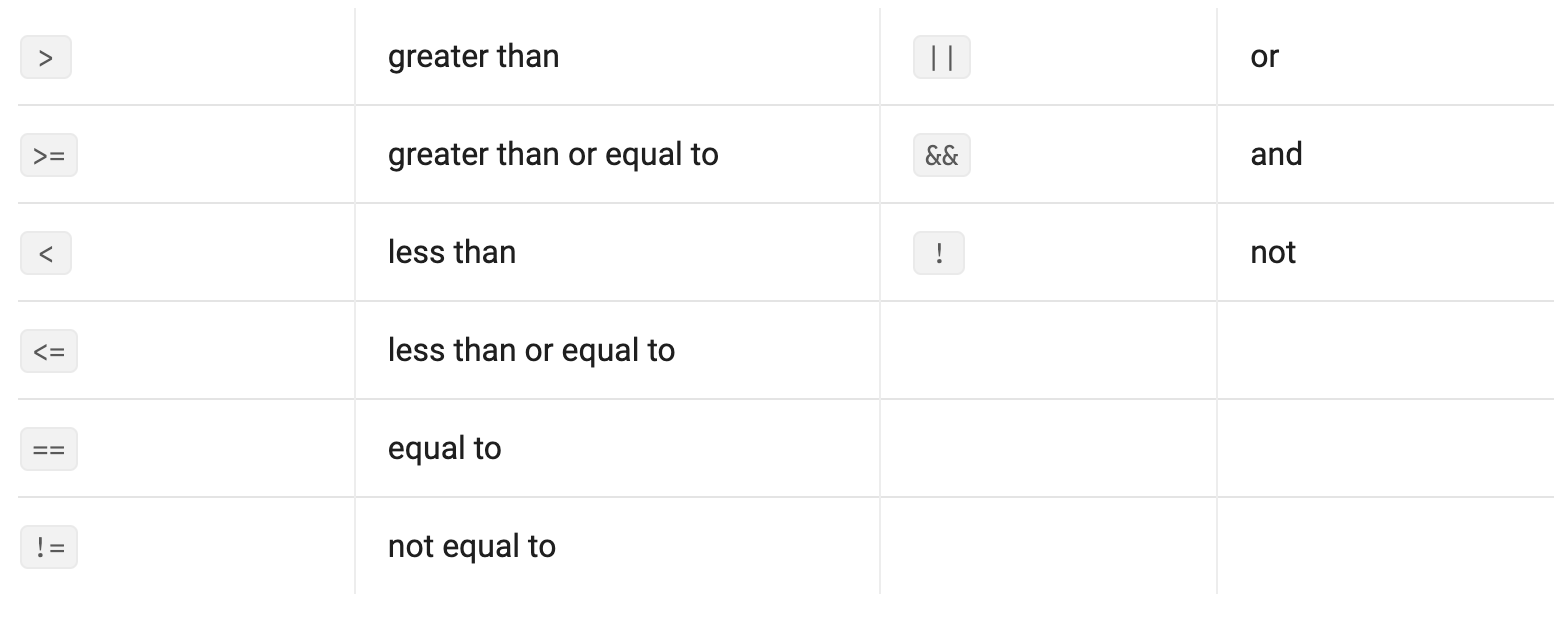The width and height of the screenshot is (1568, 620).
Task: Click the ">=" operator code badge
Action: coord(49,155)
